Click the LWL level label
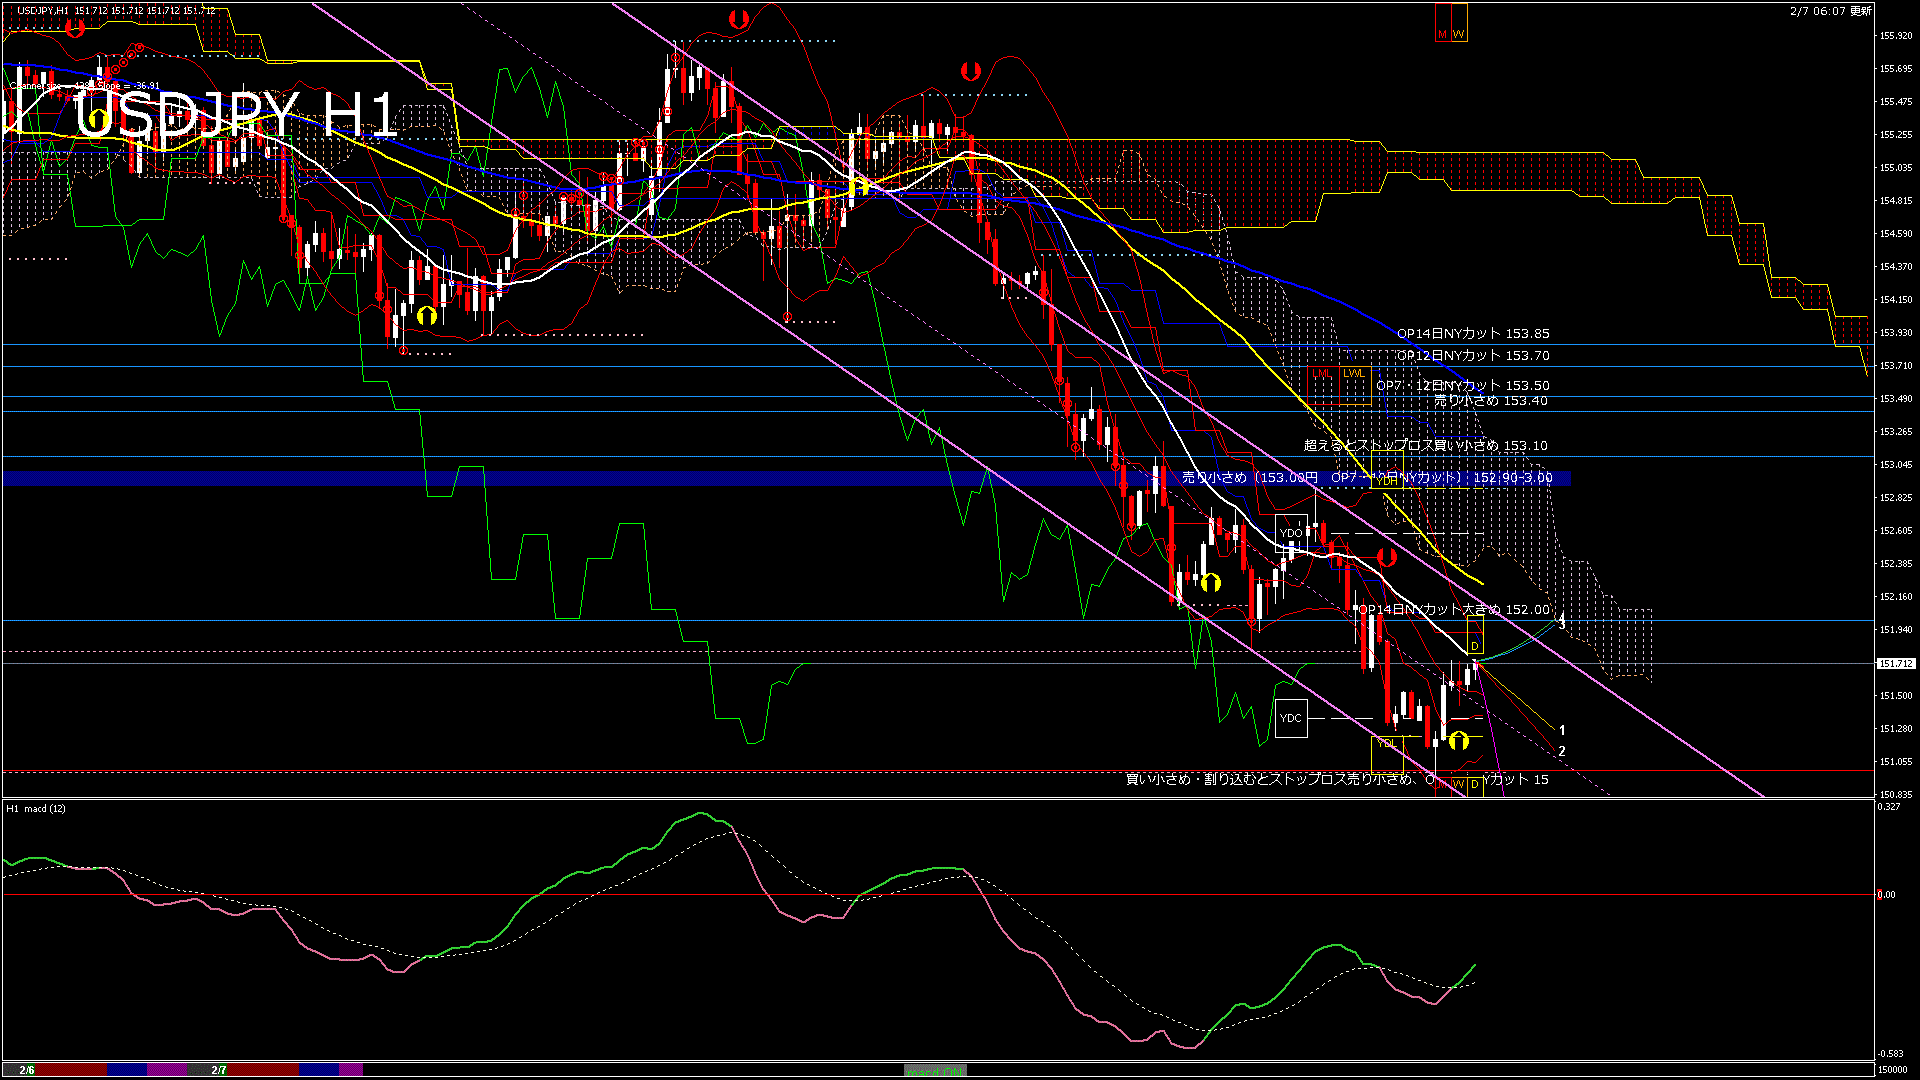This screenshot has width=1920, height=1080. [1354, 373]
